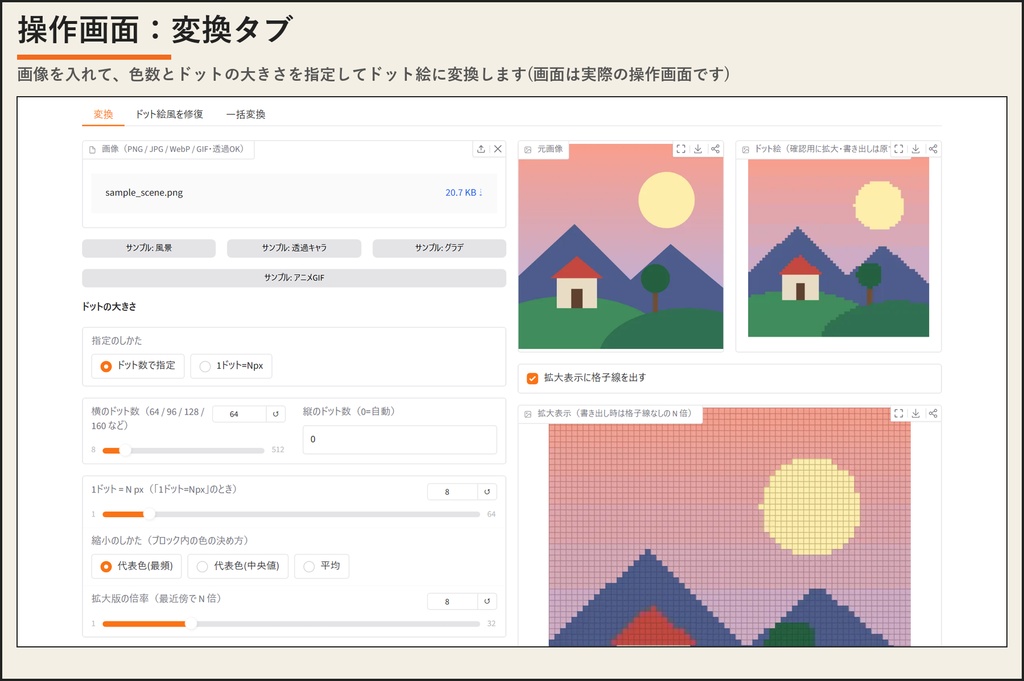Load the サンプル: グラデ sample
The image size is (1024, 681).
tap(440, 248)
